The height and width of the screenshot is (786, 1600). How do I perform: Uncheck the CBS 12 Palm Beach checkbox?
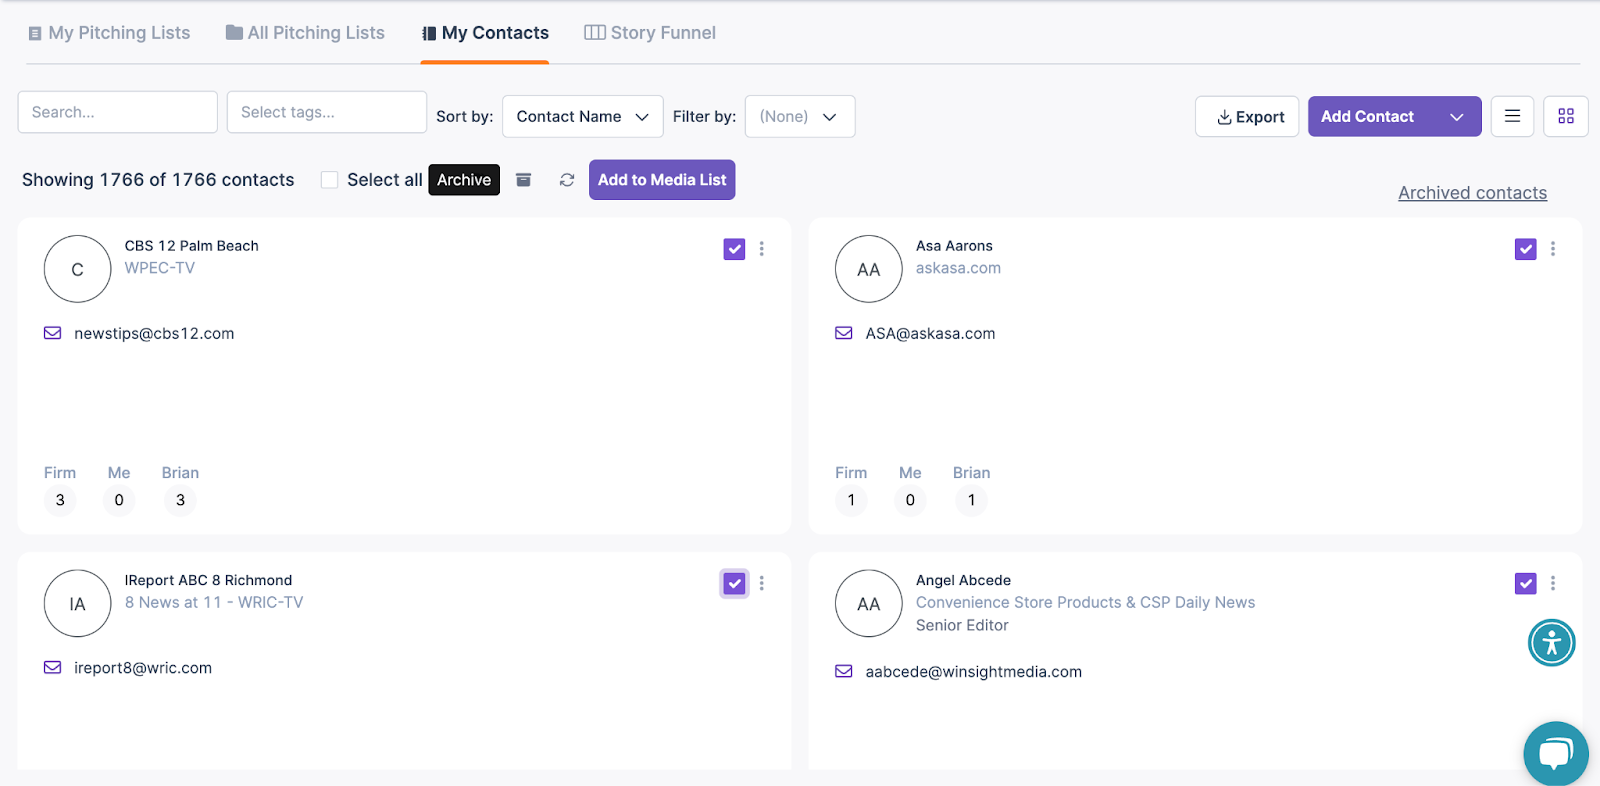coord(734,249)
